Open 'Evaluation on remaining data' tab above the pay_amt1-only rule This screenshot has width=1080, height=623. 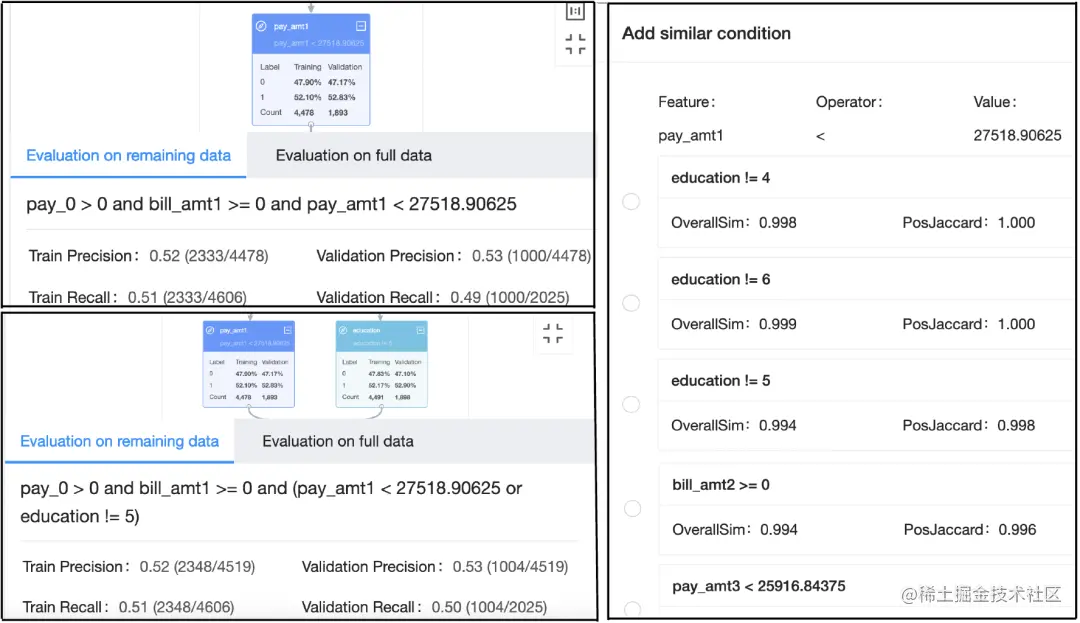pyautogui.click(x=128, y=156)
